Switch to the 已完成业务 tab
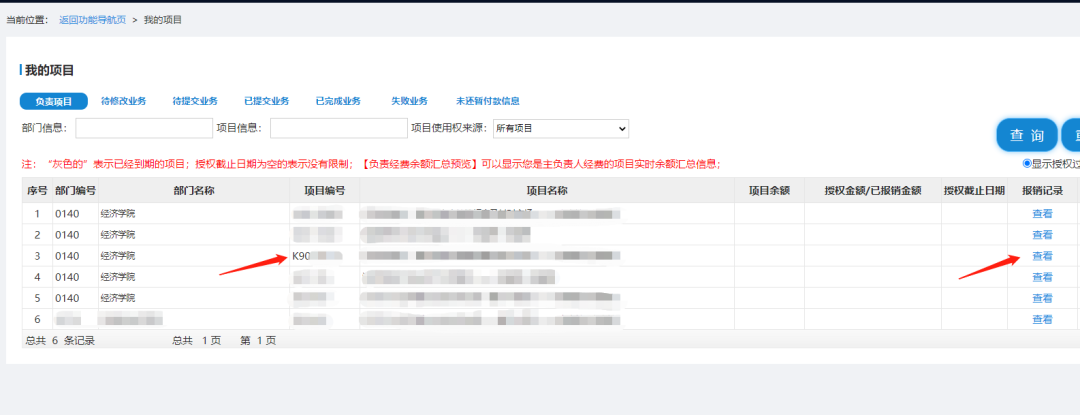The height and width of the screenshot is (415, 1080). (338, 101)
